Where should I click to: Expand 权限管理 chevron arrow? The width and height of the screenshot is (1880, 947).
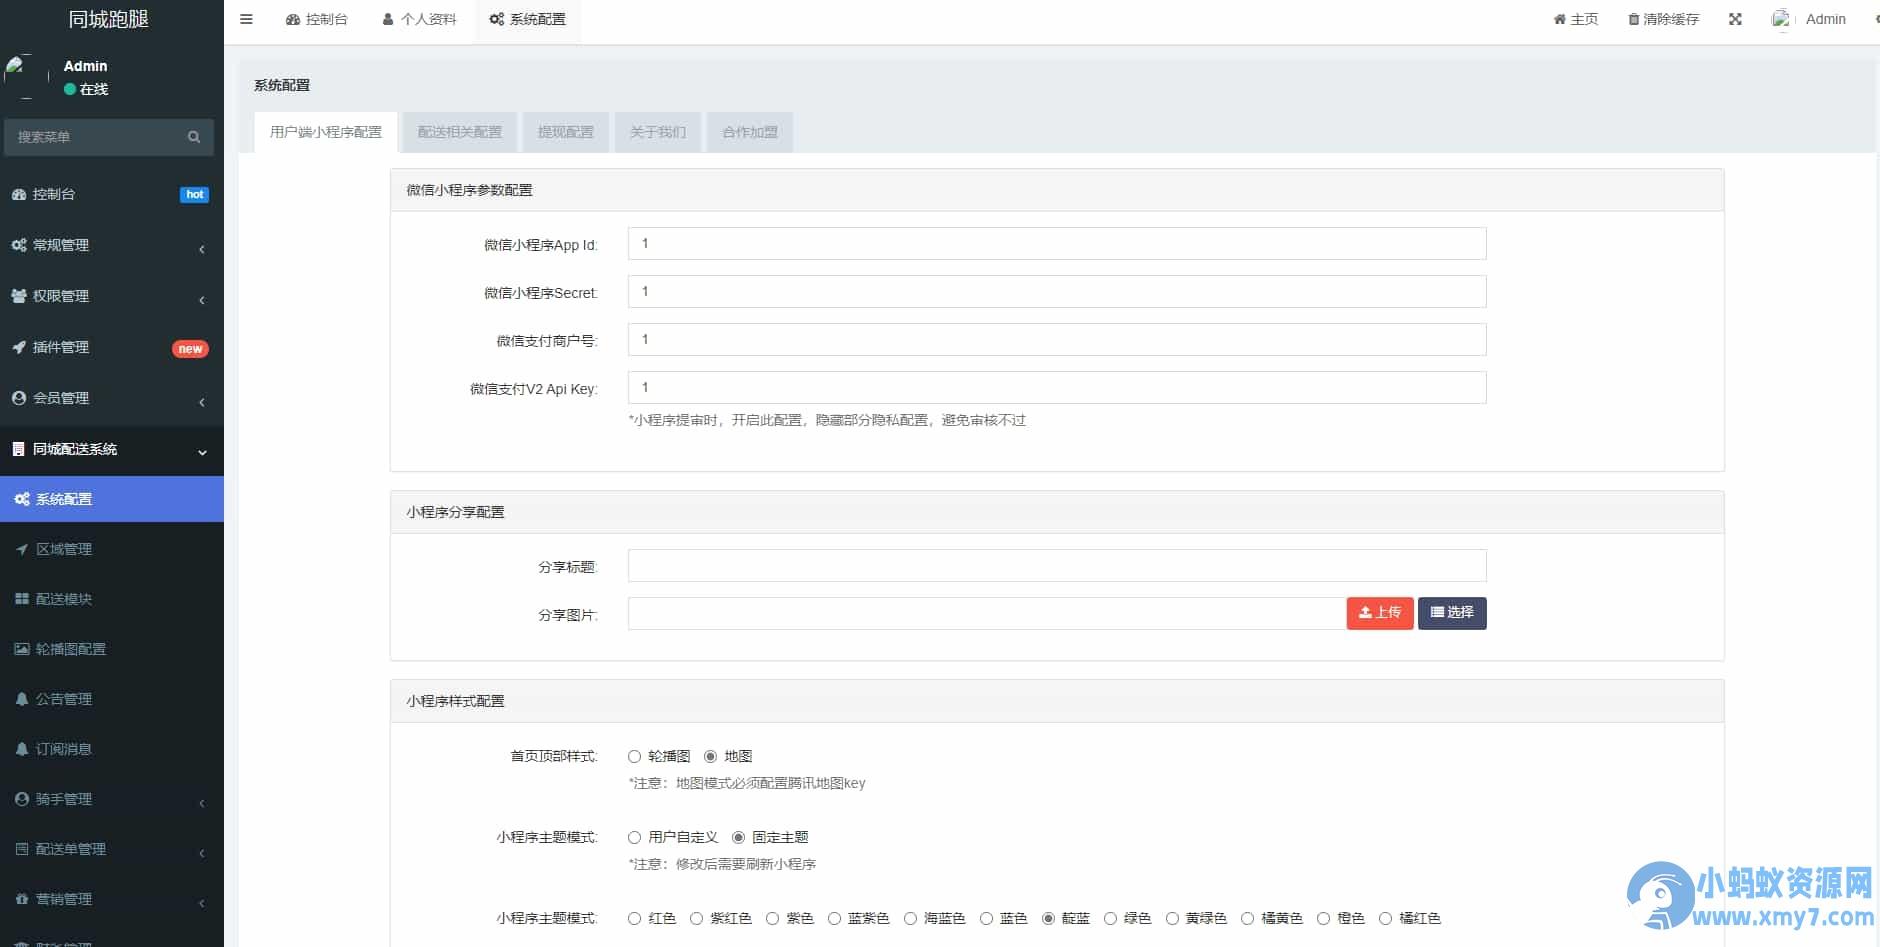pyautogui.click(x=202, y=299)
